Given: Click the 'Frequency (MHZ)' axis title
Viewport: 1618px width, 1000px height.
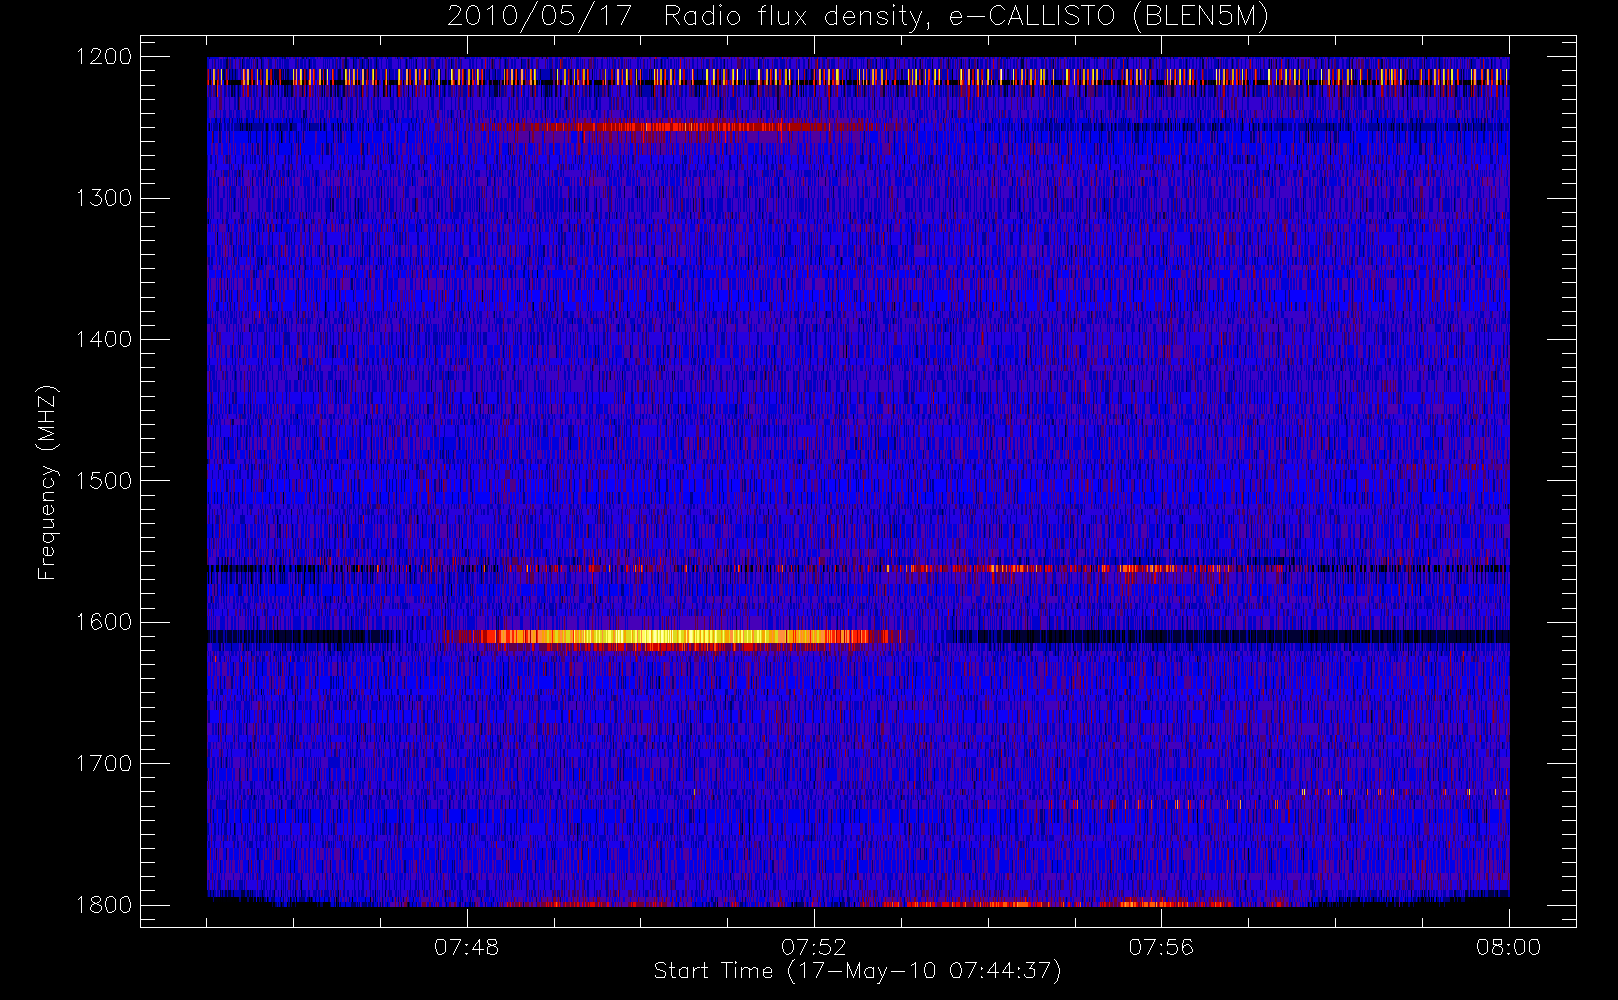Looking at the screenshot, I should (x=47, y=482).
